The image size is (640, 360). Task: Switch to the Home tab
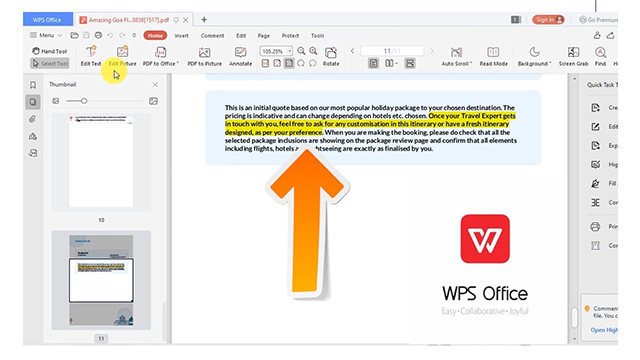click(x=155, y=36)
